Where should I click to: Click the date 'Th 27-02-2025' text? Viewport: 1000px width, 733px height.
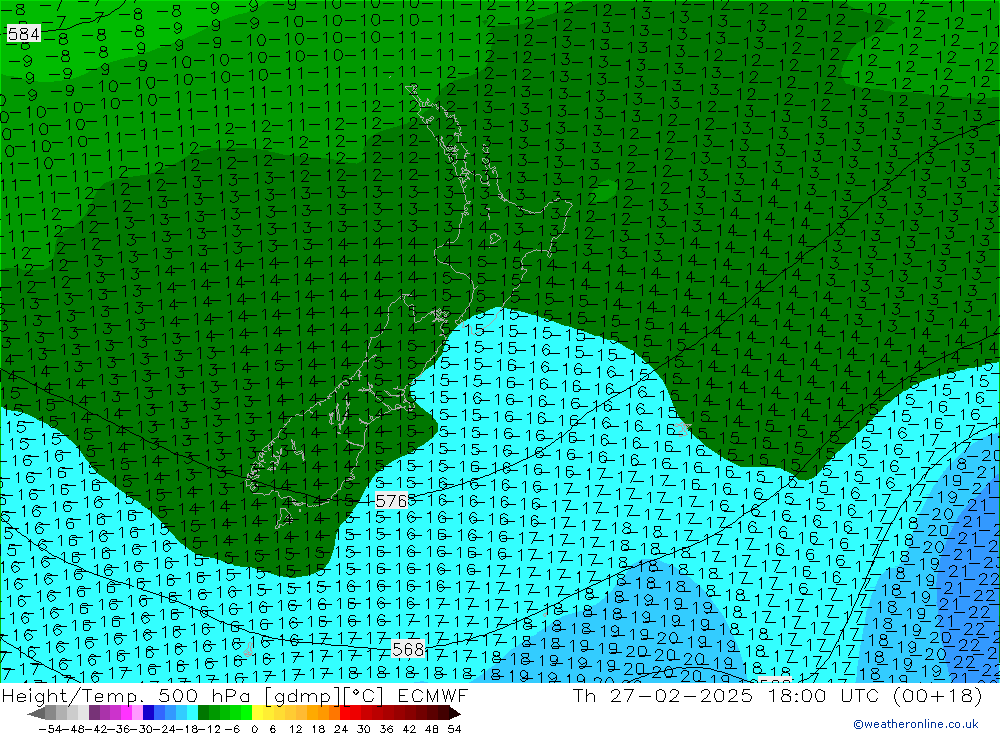[x=663, y=696]
